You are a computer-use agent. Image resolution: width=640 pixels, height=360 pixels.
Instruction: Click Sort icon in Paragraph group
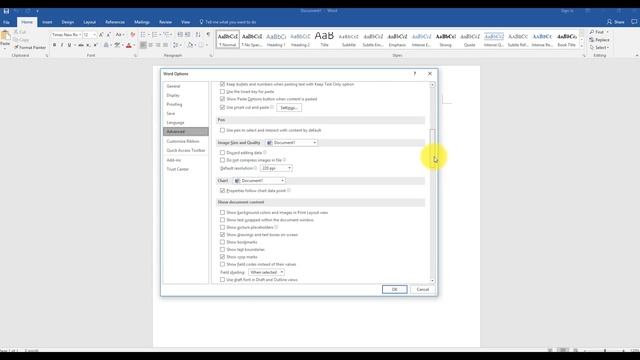(198, 35)
